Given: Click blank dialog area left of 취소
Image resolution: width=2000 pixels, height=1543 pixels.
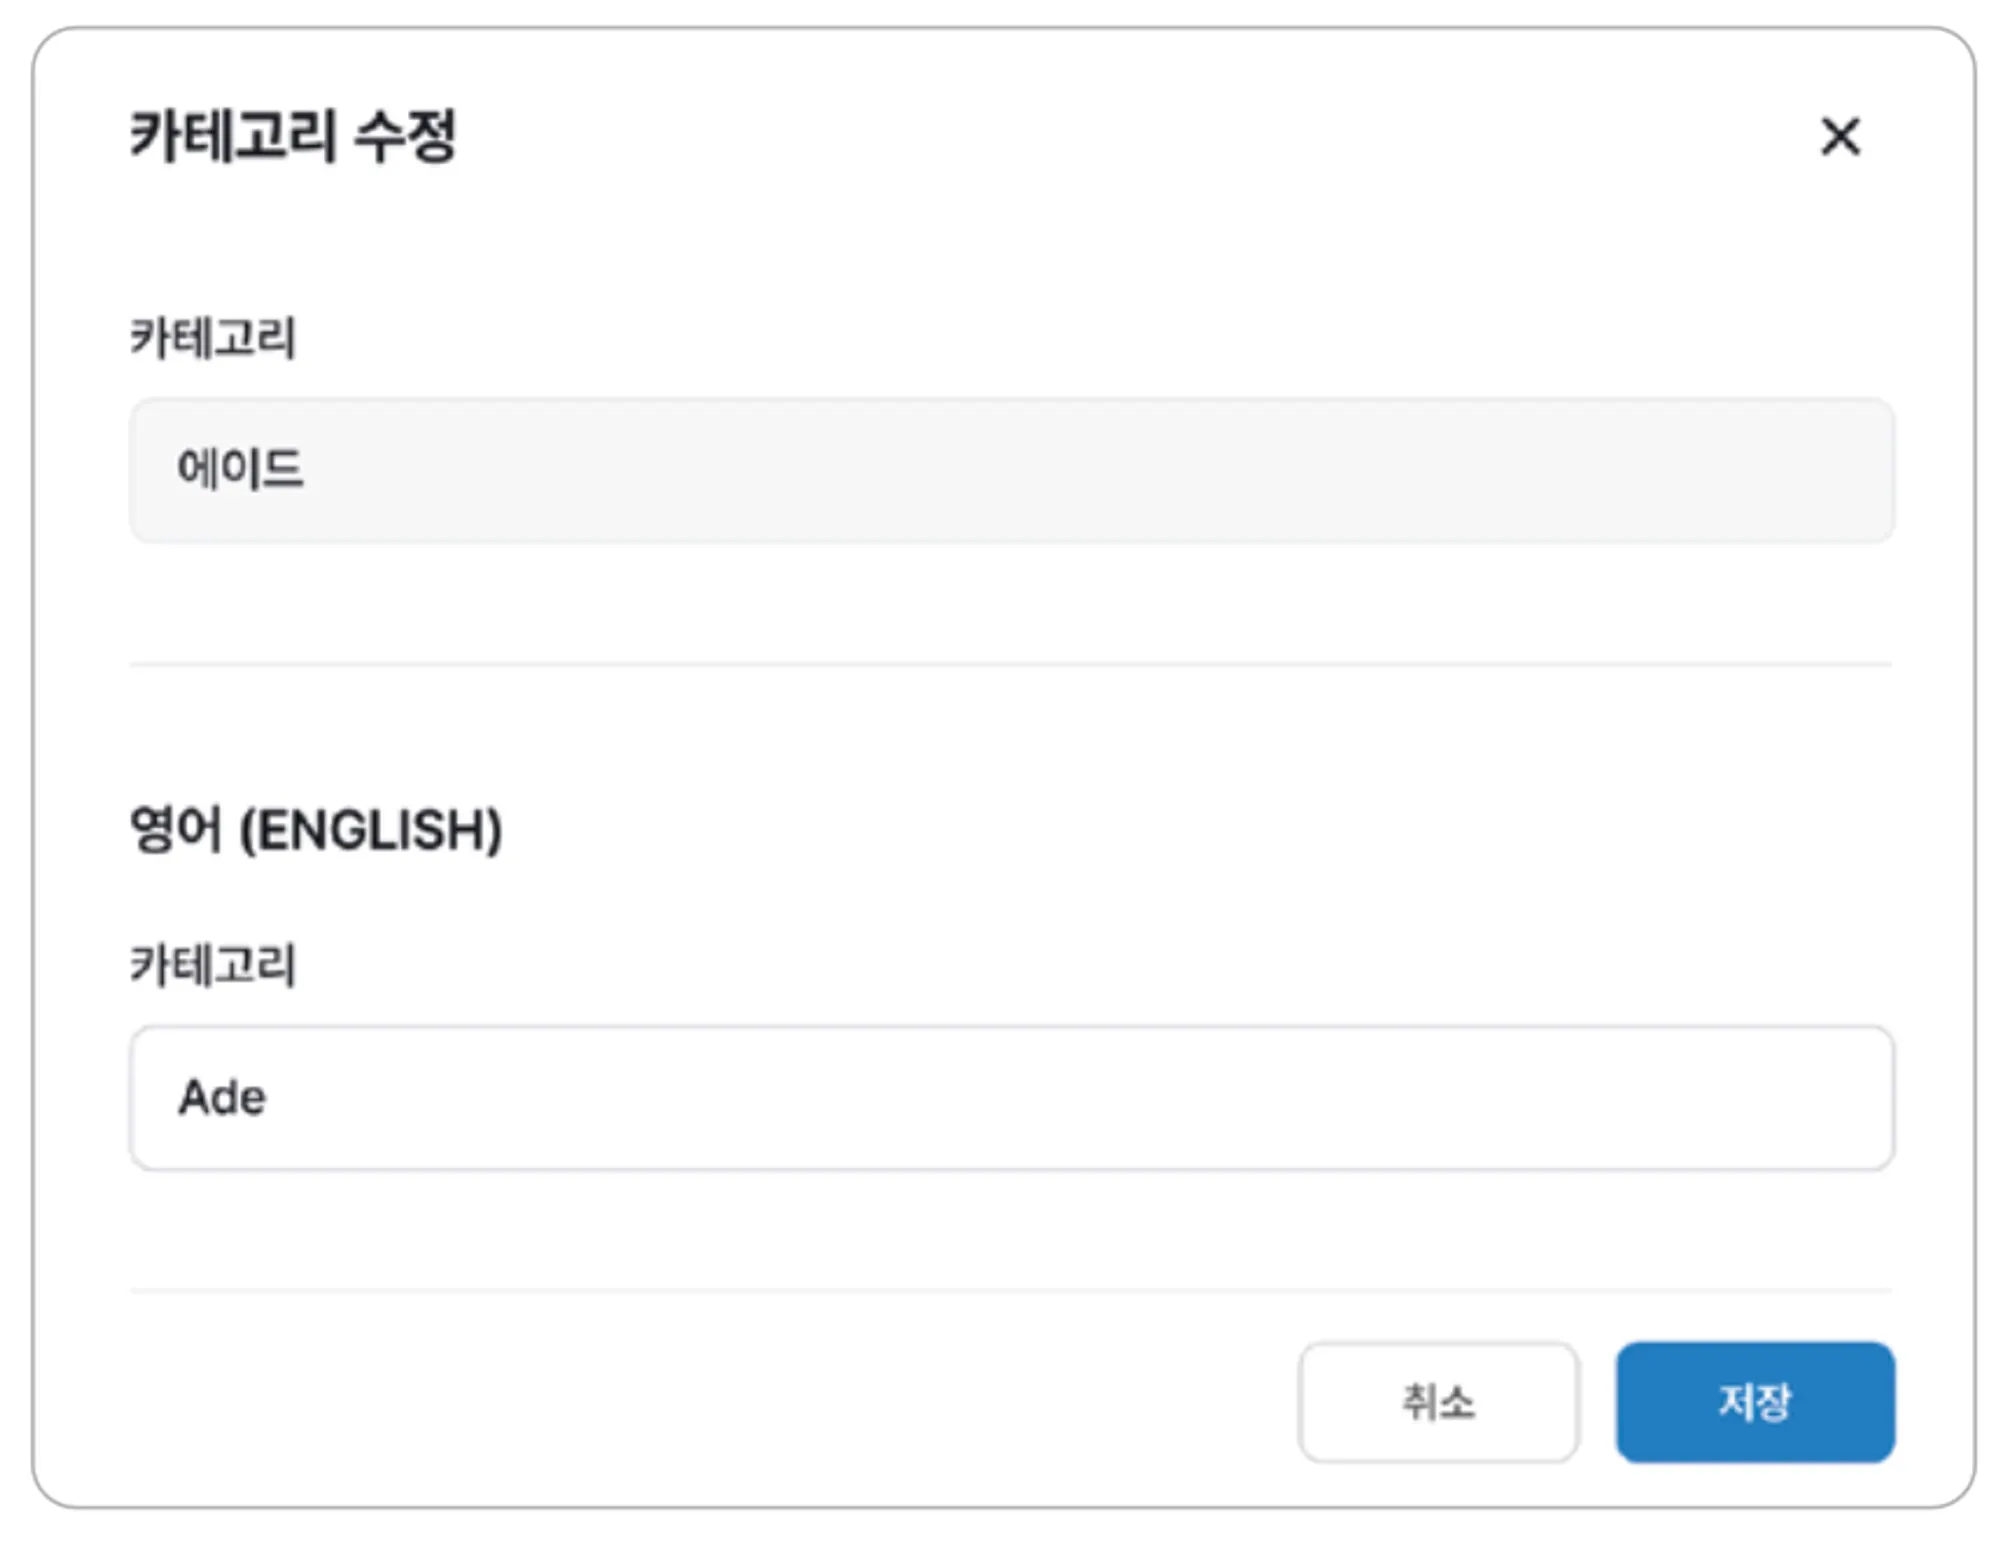Looking at the screenshot, I should [700, 1401].
